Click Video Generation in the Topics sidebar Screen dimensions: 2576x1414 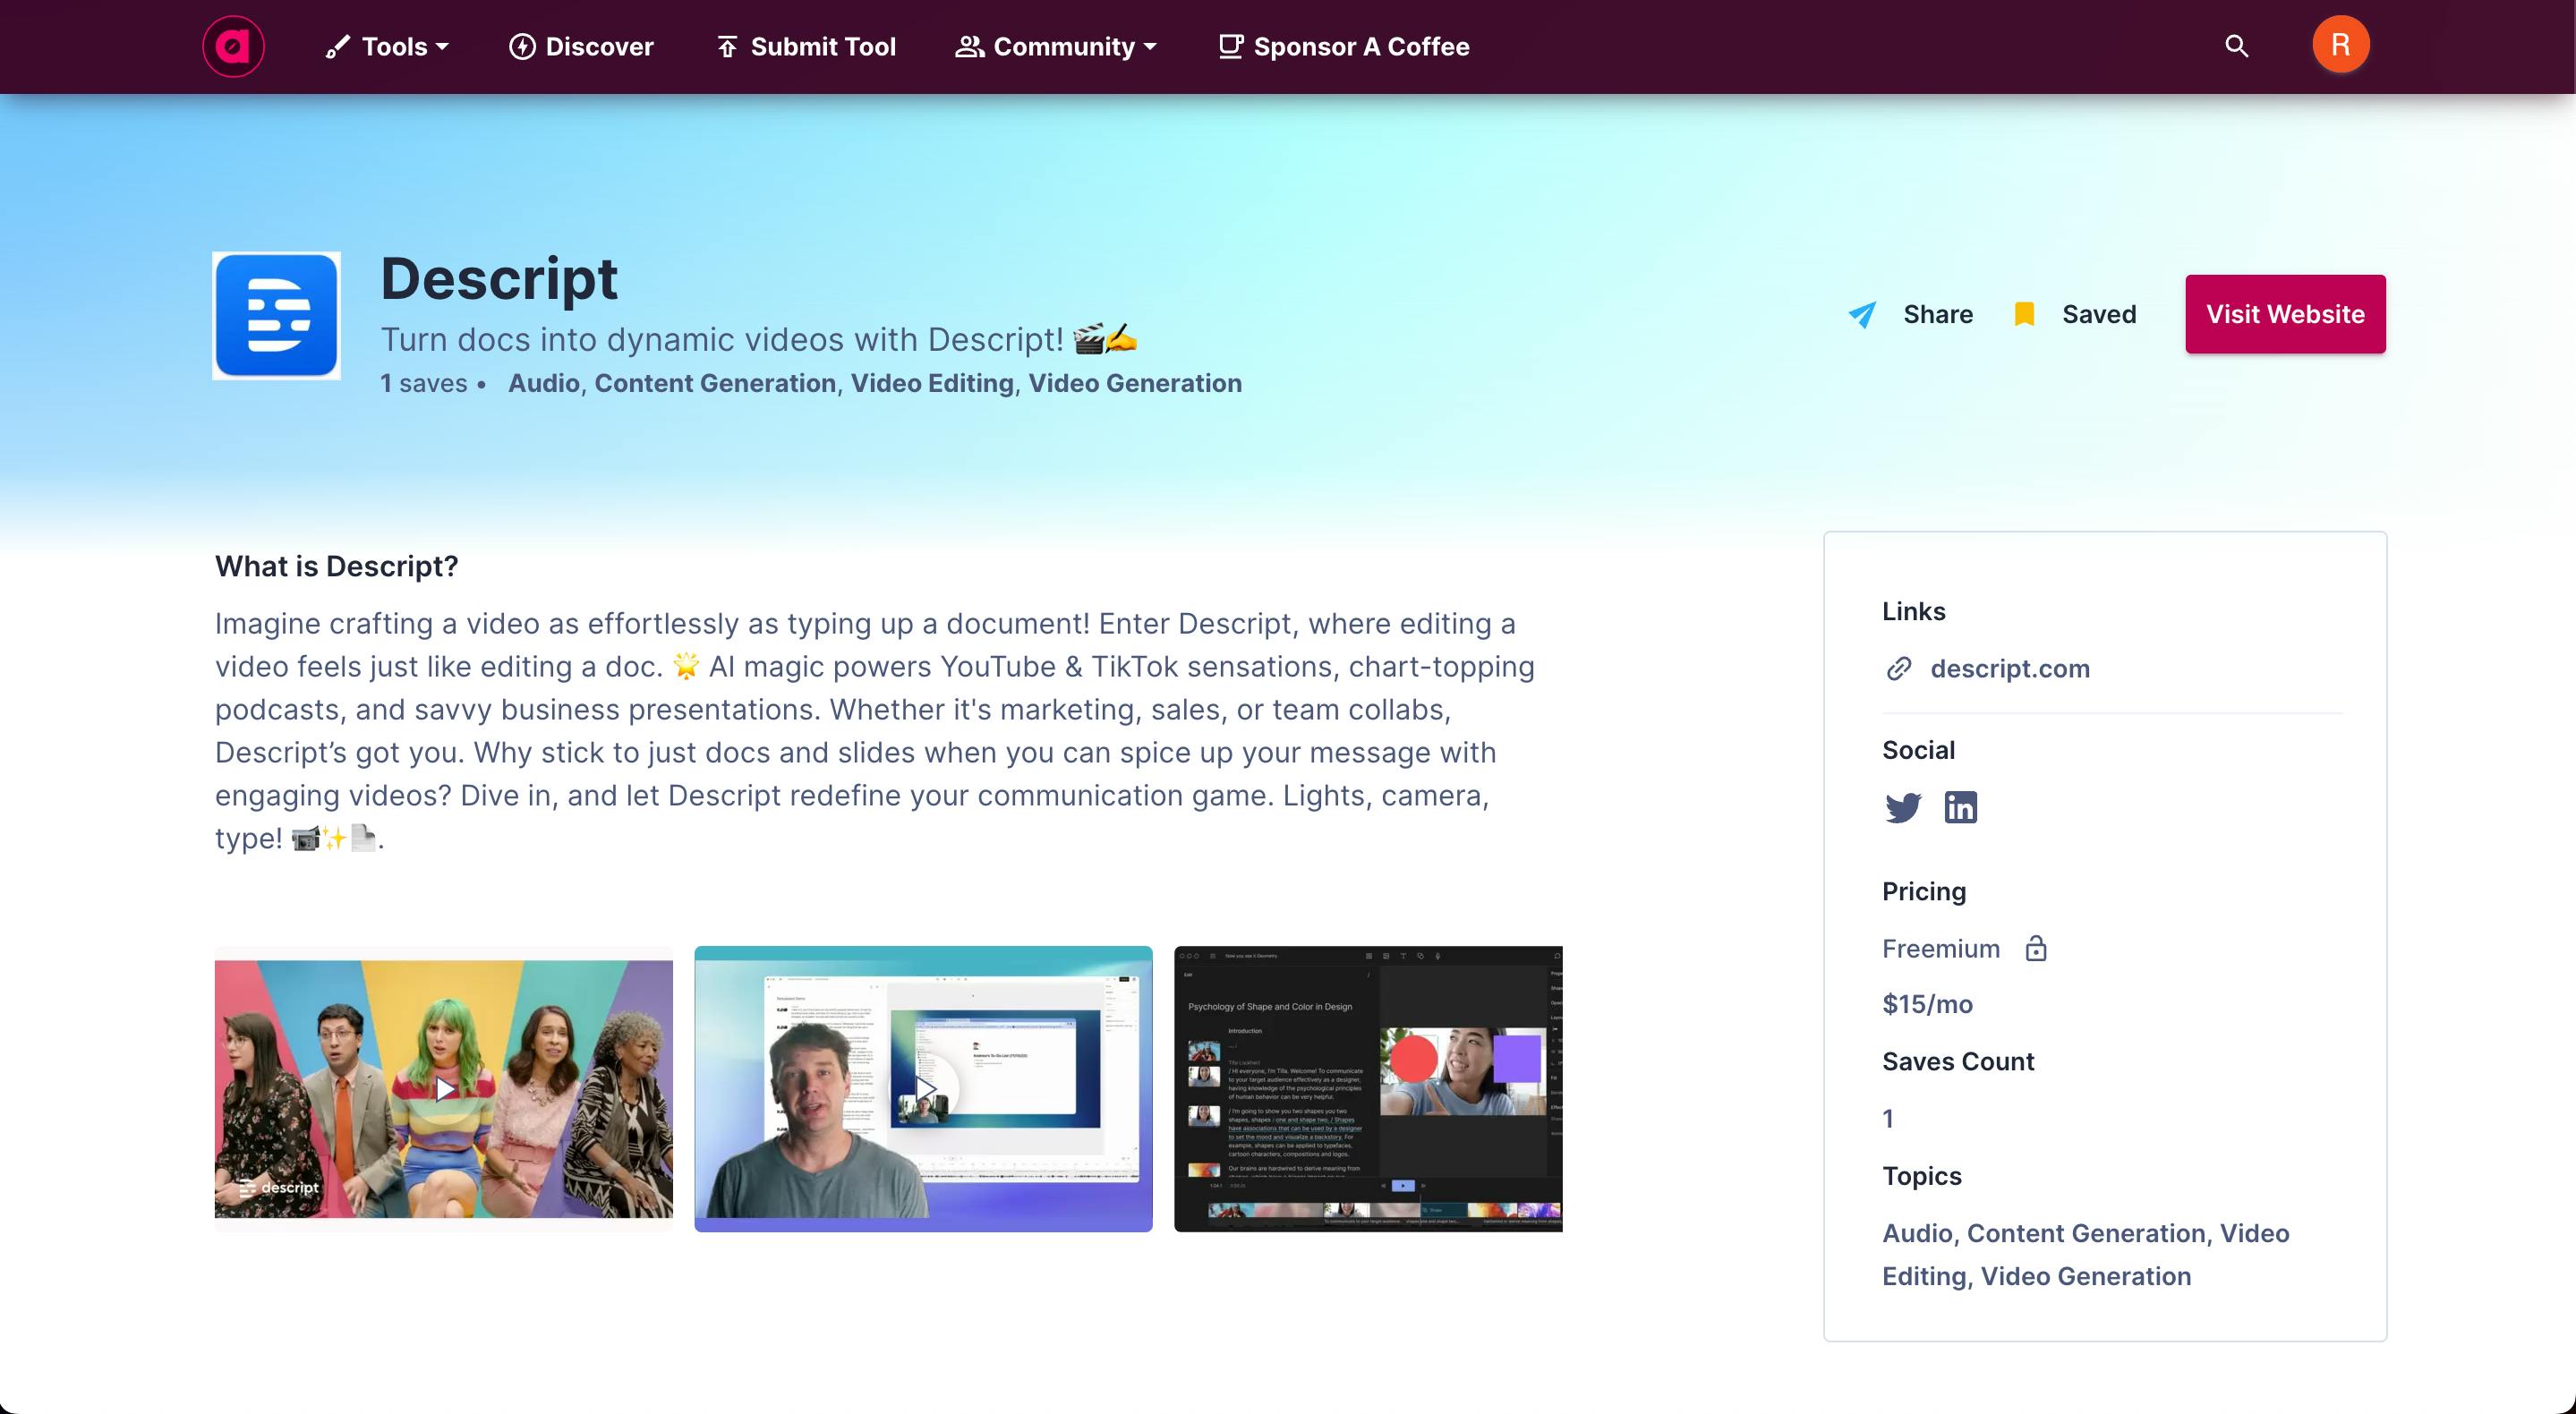click(x=2086, y=1276)
